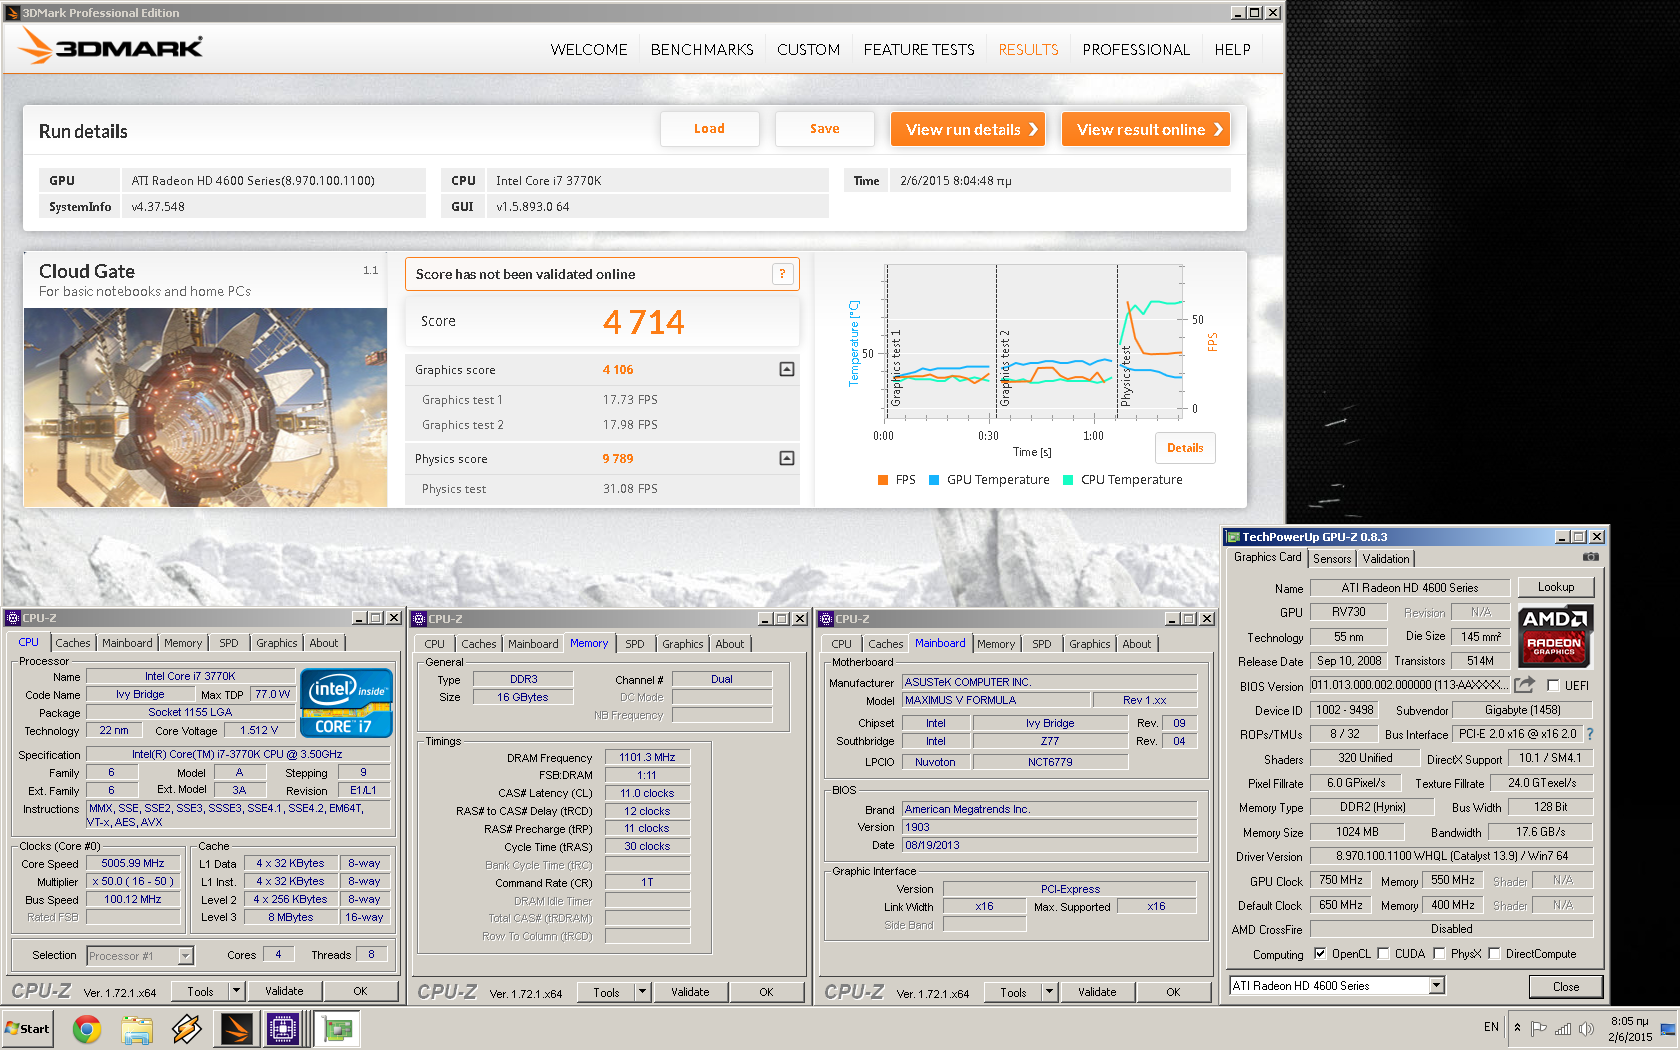Open Google Chrome from the taskbar
Viewport: 1680px width, 1050px height.
[87, 1028]
